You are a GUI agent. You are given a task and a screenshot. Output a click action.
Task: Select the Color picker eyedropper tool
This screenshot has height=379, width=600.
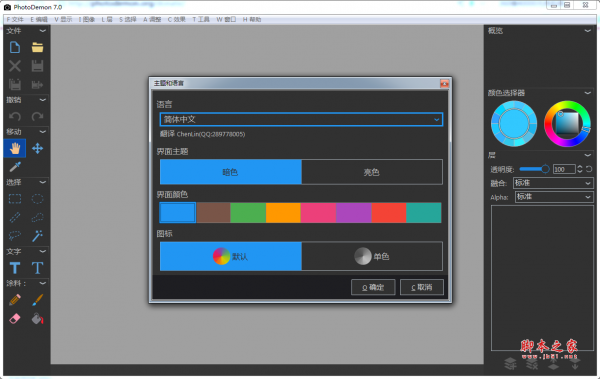coord(15,167)
